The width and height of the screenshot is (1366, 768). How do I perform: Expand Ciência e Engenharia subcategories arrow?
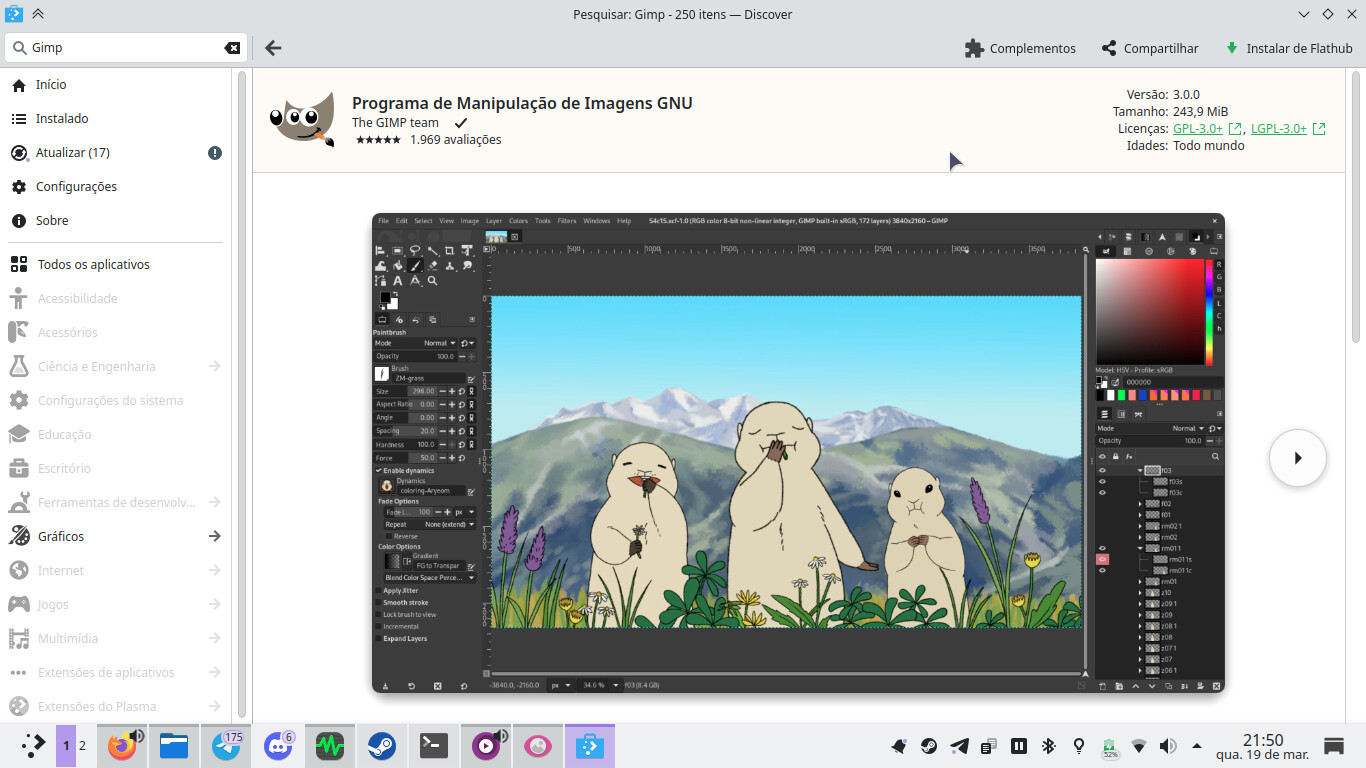tap(214, 367)
